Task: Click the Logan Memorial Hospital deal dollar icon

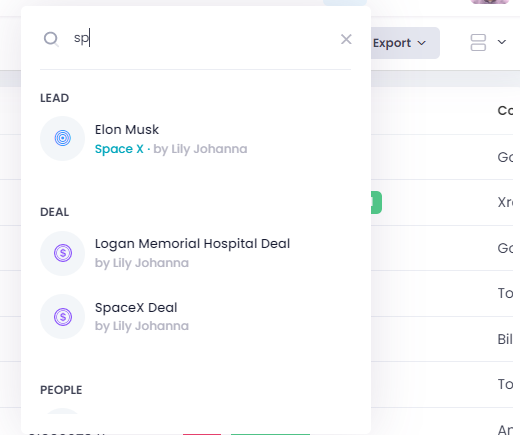Action: coord(63,253)
